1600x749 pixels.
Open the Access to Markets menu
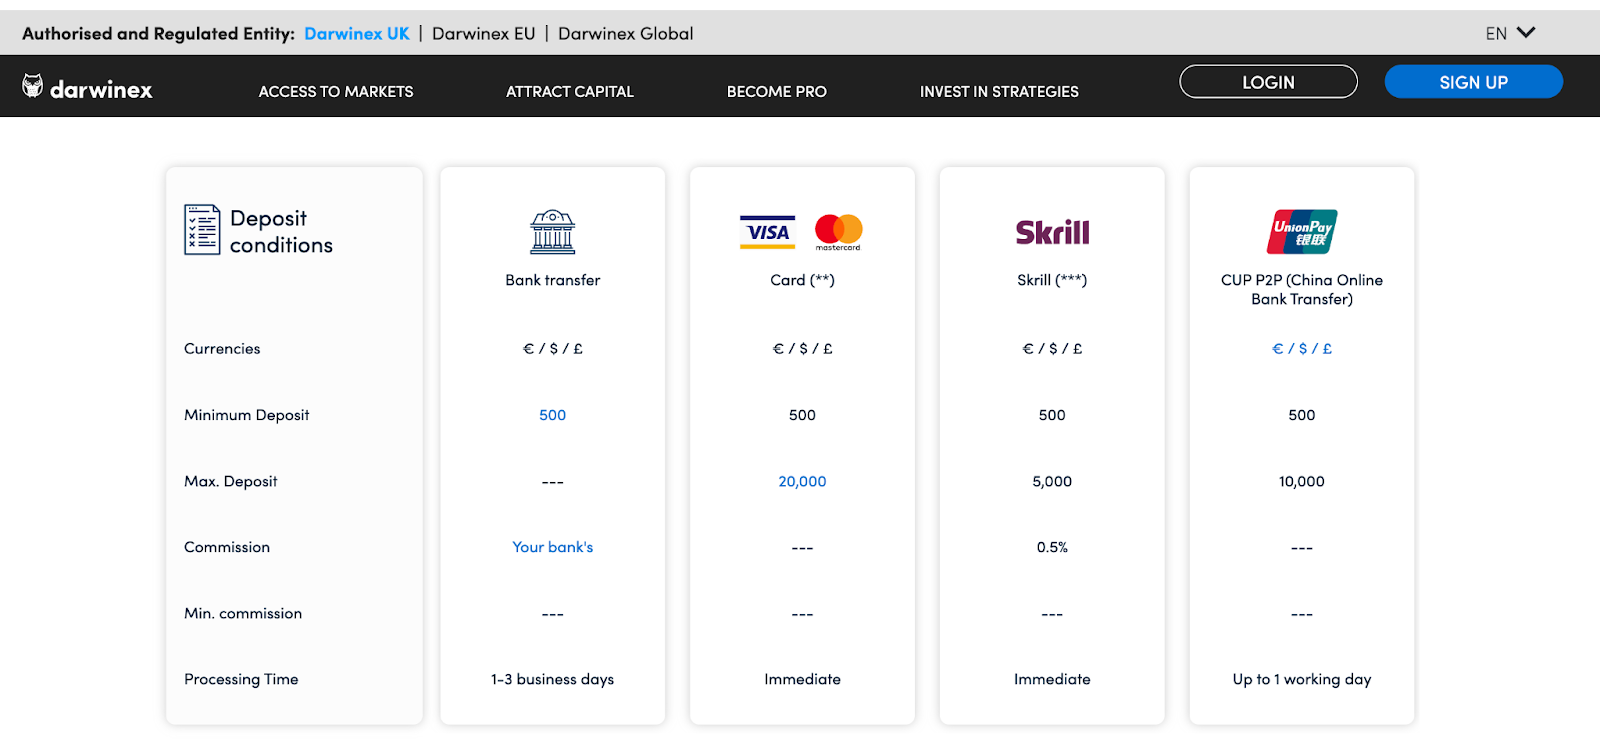(x=336, y=91)
